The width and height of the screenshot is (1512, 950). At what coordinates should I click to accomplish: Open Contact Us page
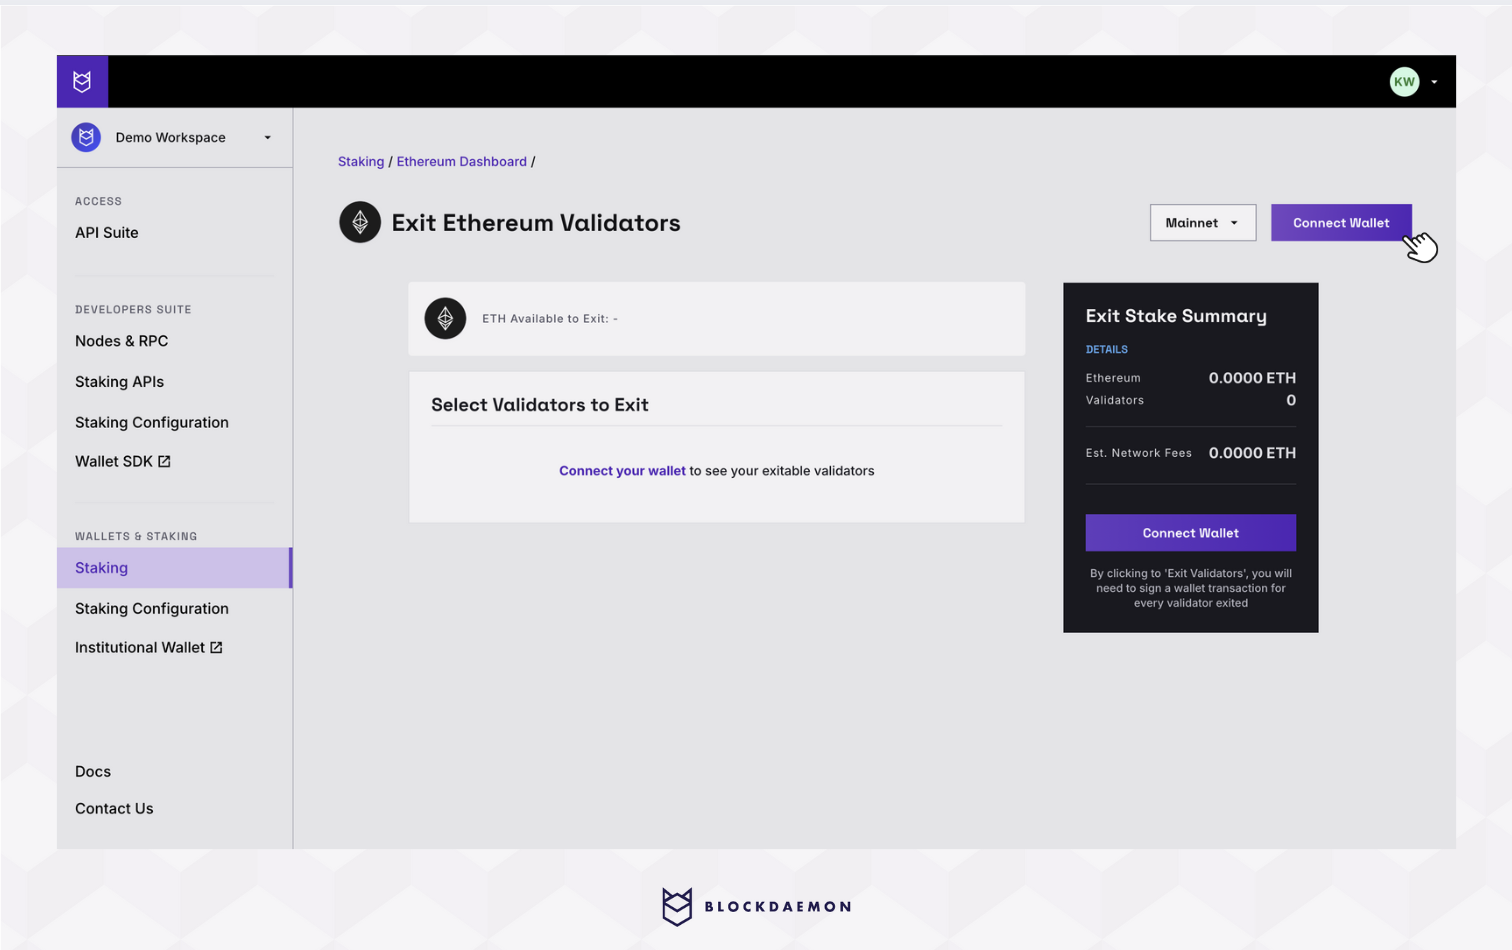[x=114, y=808]
